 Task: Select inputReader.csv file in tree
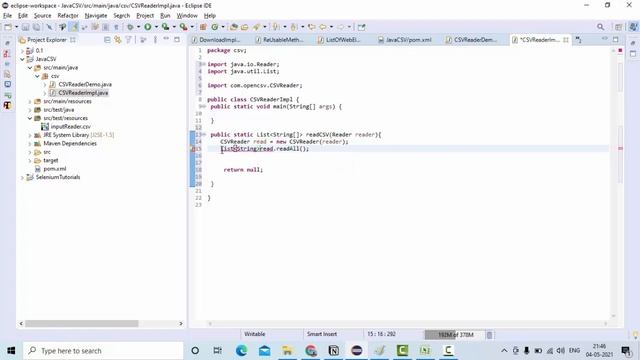coord(71,127)
